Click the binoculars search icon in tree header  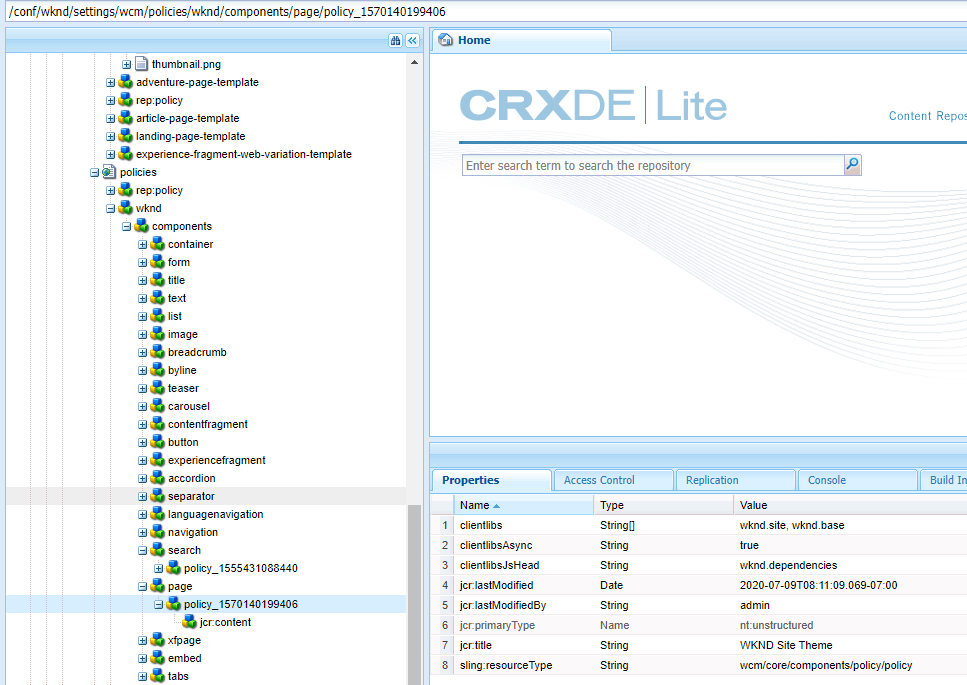coord(395,41)
